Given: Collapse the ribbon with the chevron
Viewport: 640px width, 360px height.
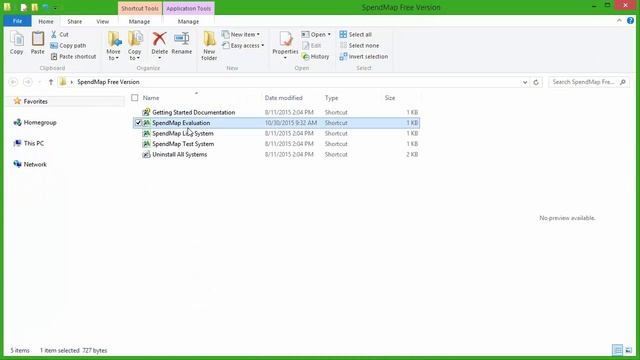Looking at the screenshot, I should tap(619, 20).
